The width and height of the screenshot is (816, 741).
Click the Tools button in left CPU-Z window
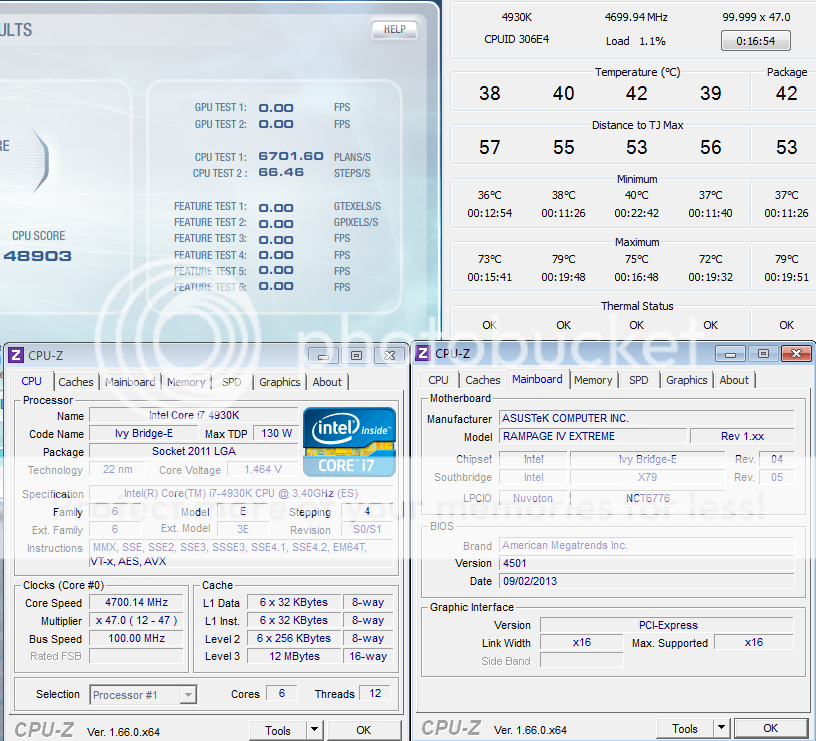277,730
